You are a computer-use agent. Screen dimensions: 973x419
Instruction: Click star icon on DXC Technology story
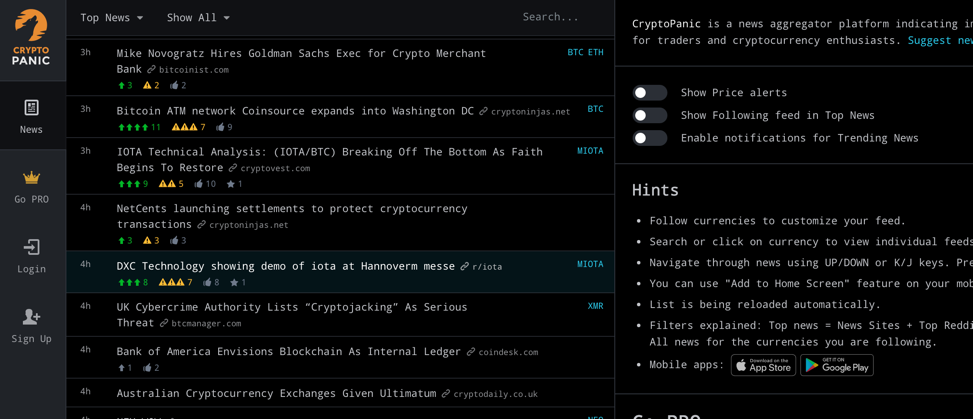[232, 283]
